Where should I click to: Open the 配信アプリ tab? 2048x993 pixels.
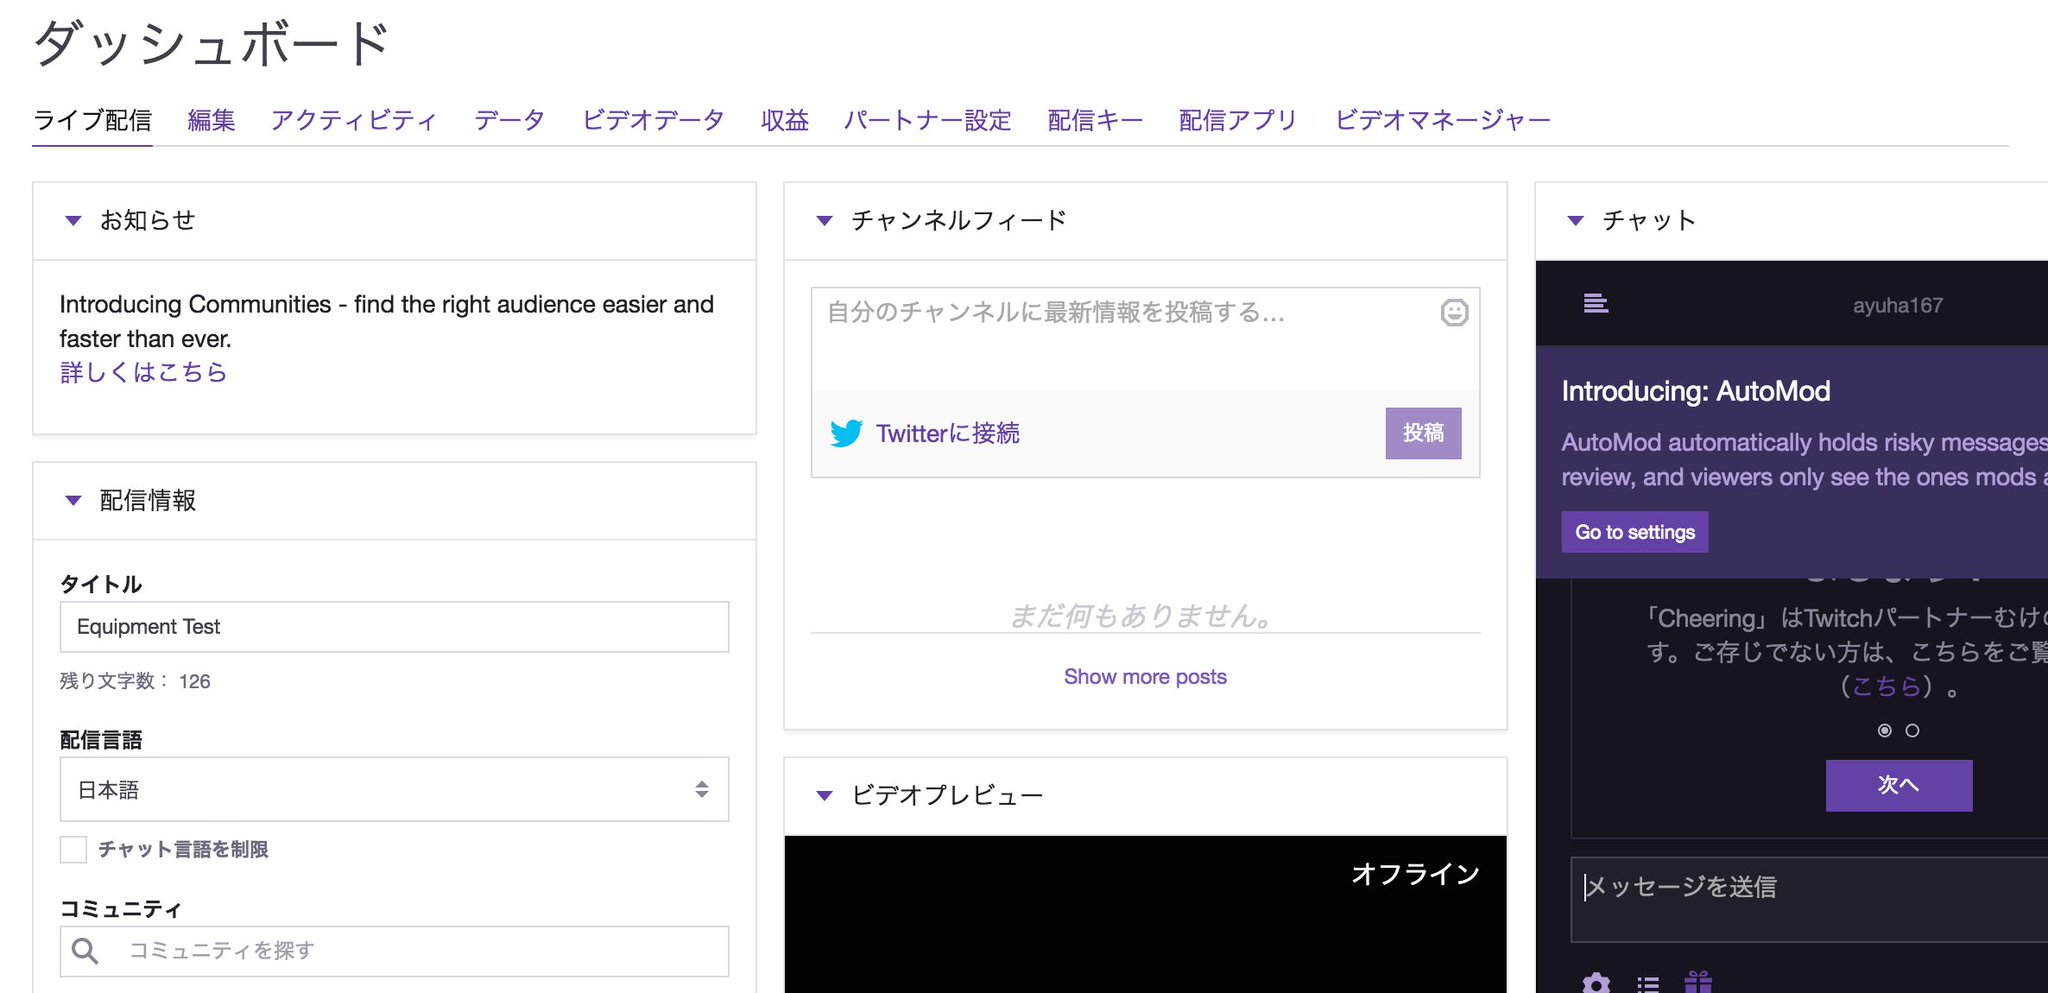[x=1238, y=120]
